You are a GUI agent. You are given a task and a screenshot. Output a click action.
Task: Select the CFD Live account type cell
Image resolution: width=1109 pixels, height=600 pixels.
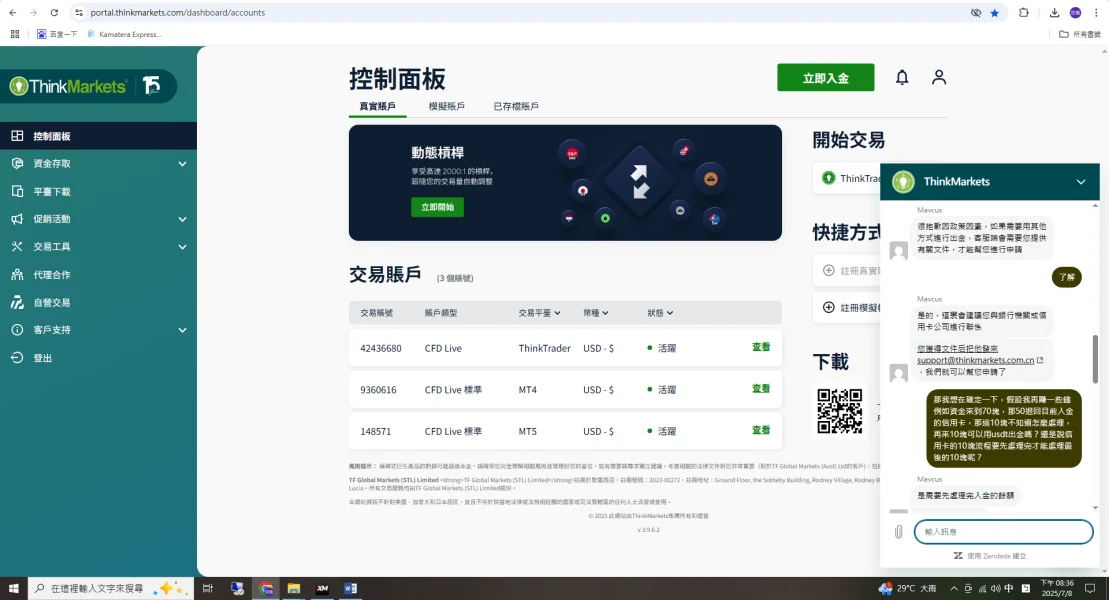(x=443, y=348)
